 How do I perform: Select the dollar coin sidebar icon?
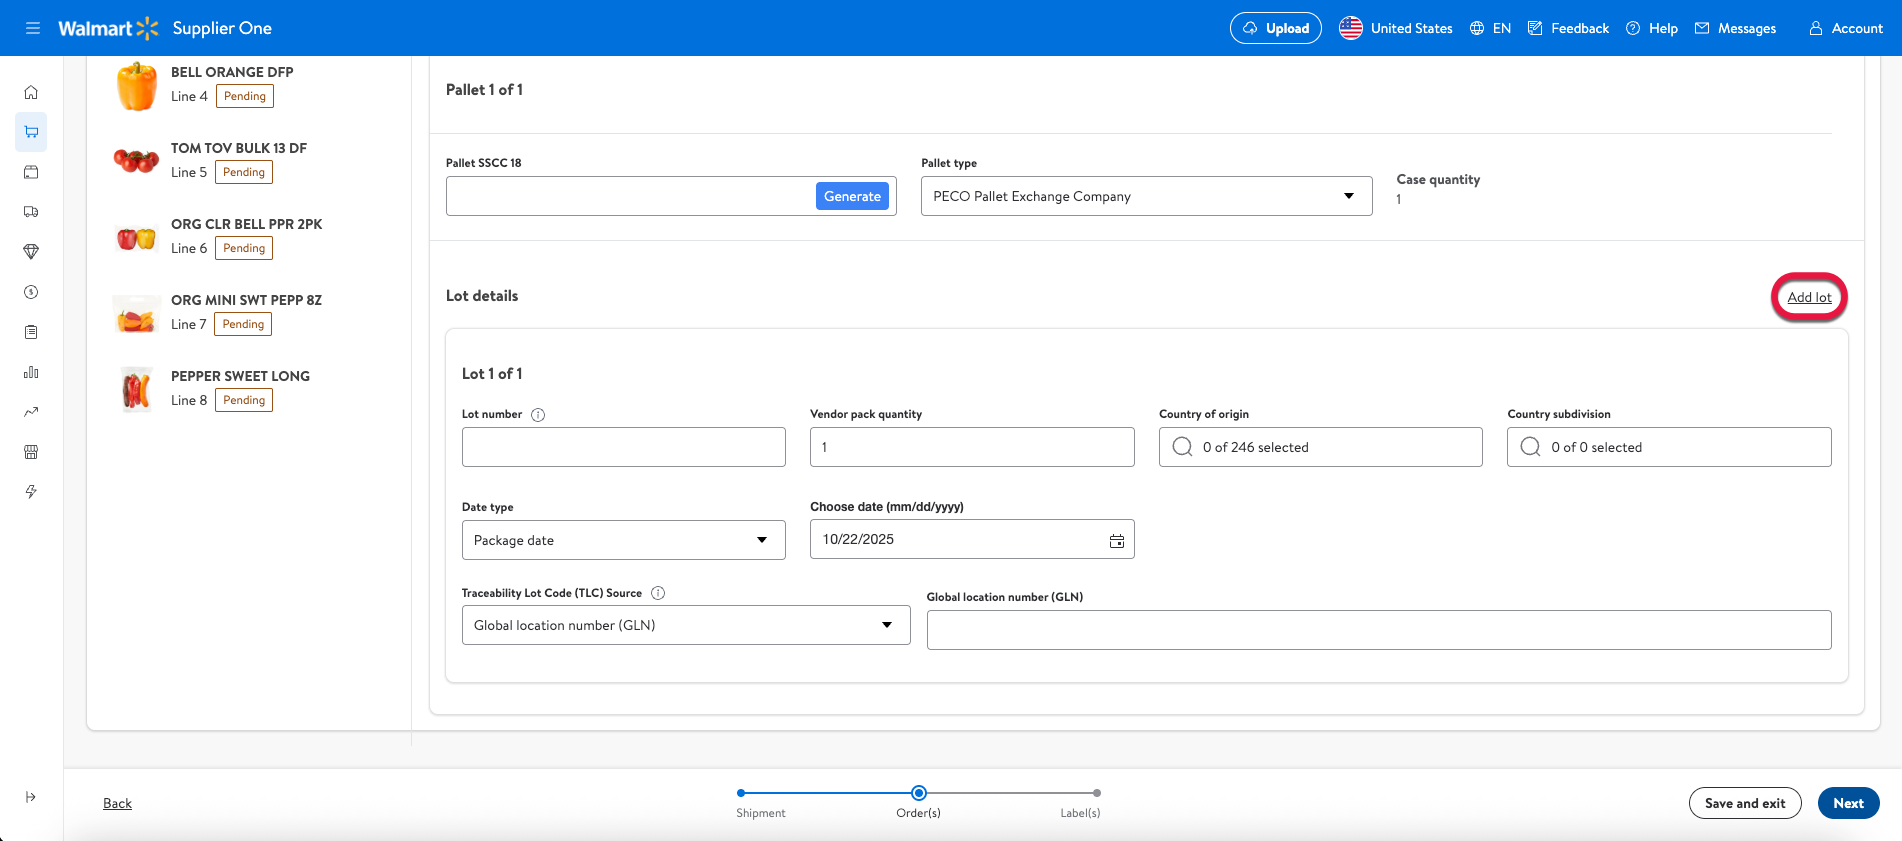coord(31,292)
